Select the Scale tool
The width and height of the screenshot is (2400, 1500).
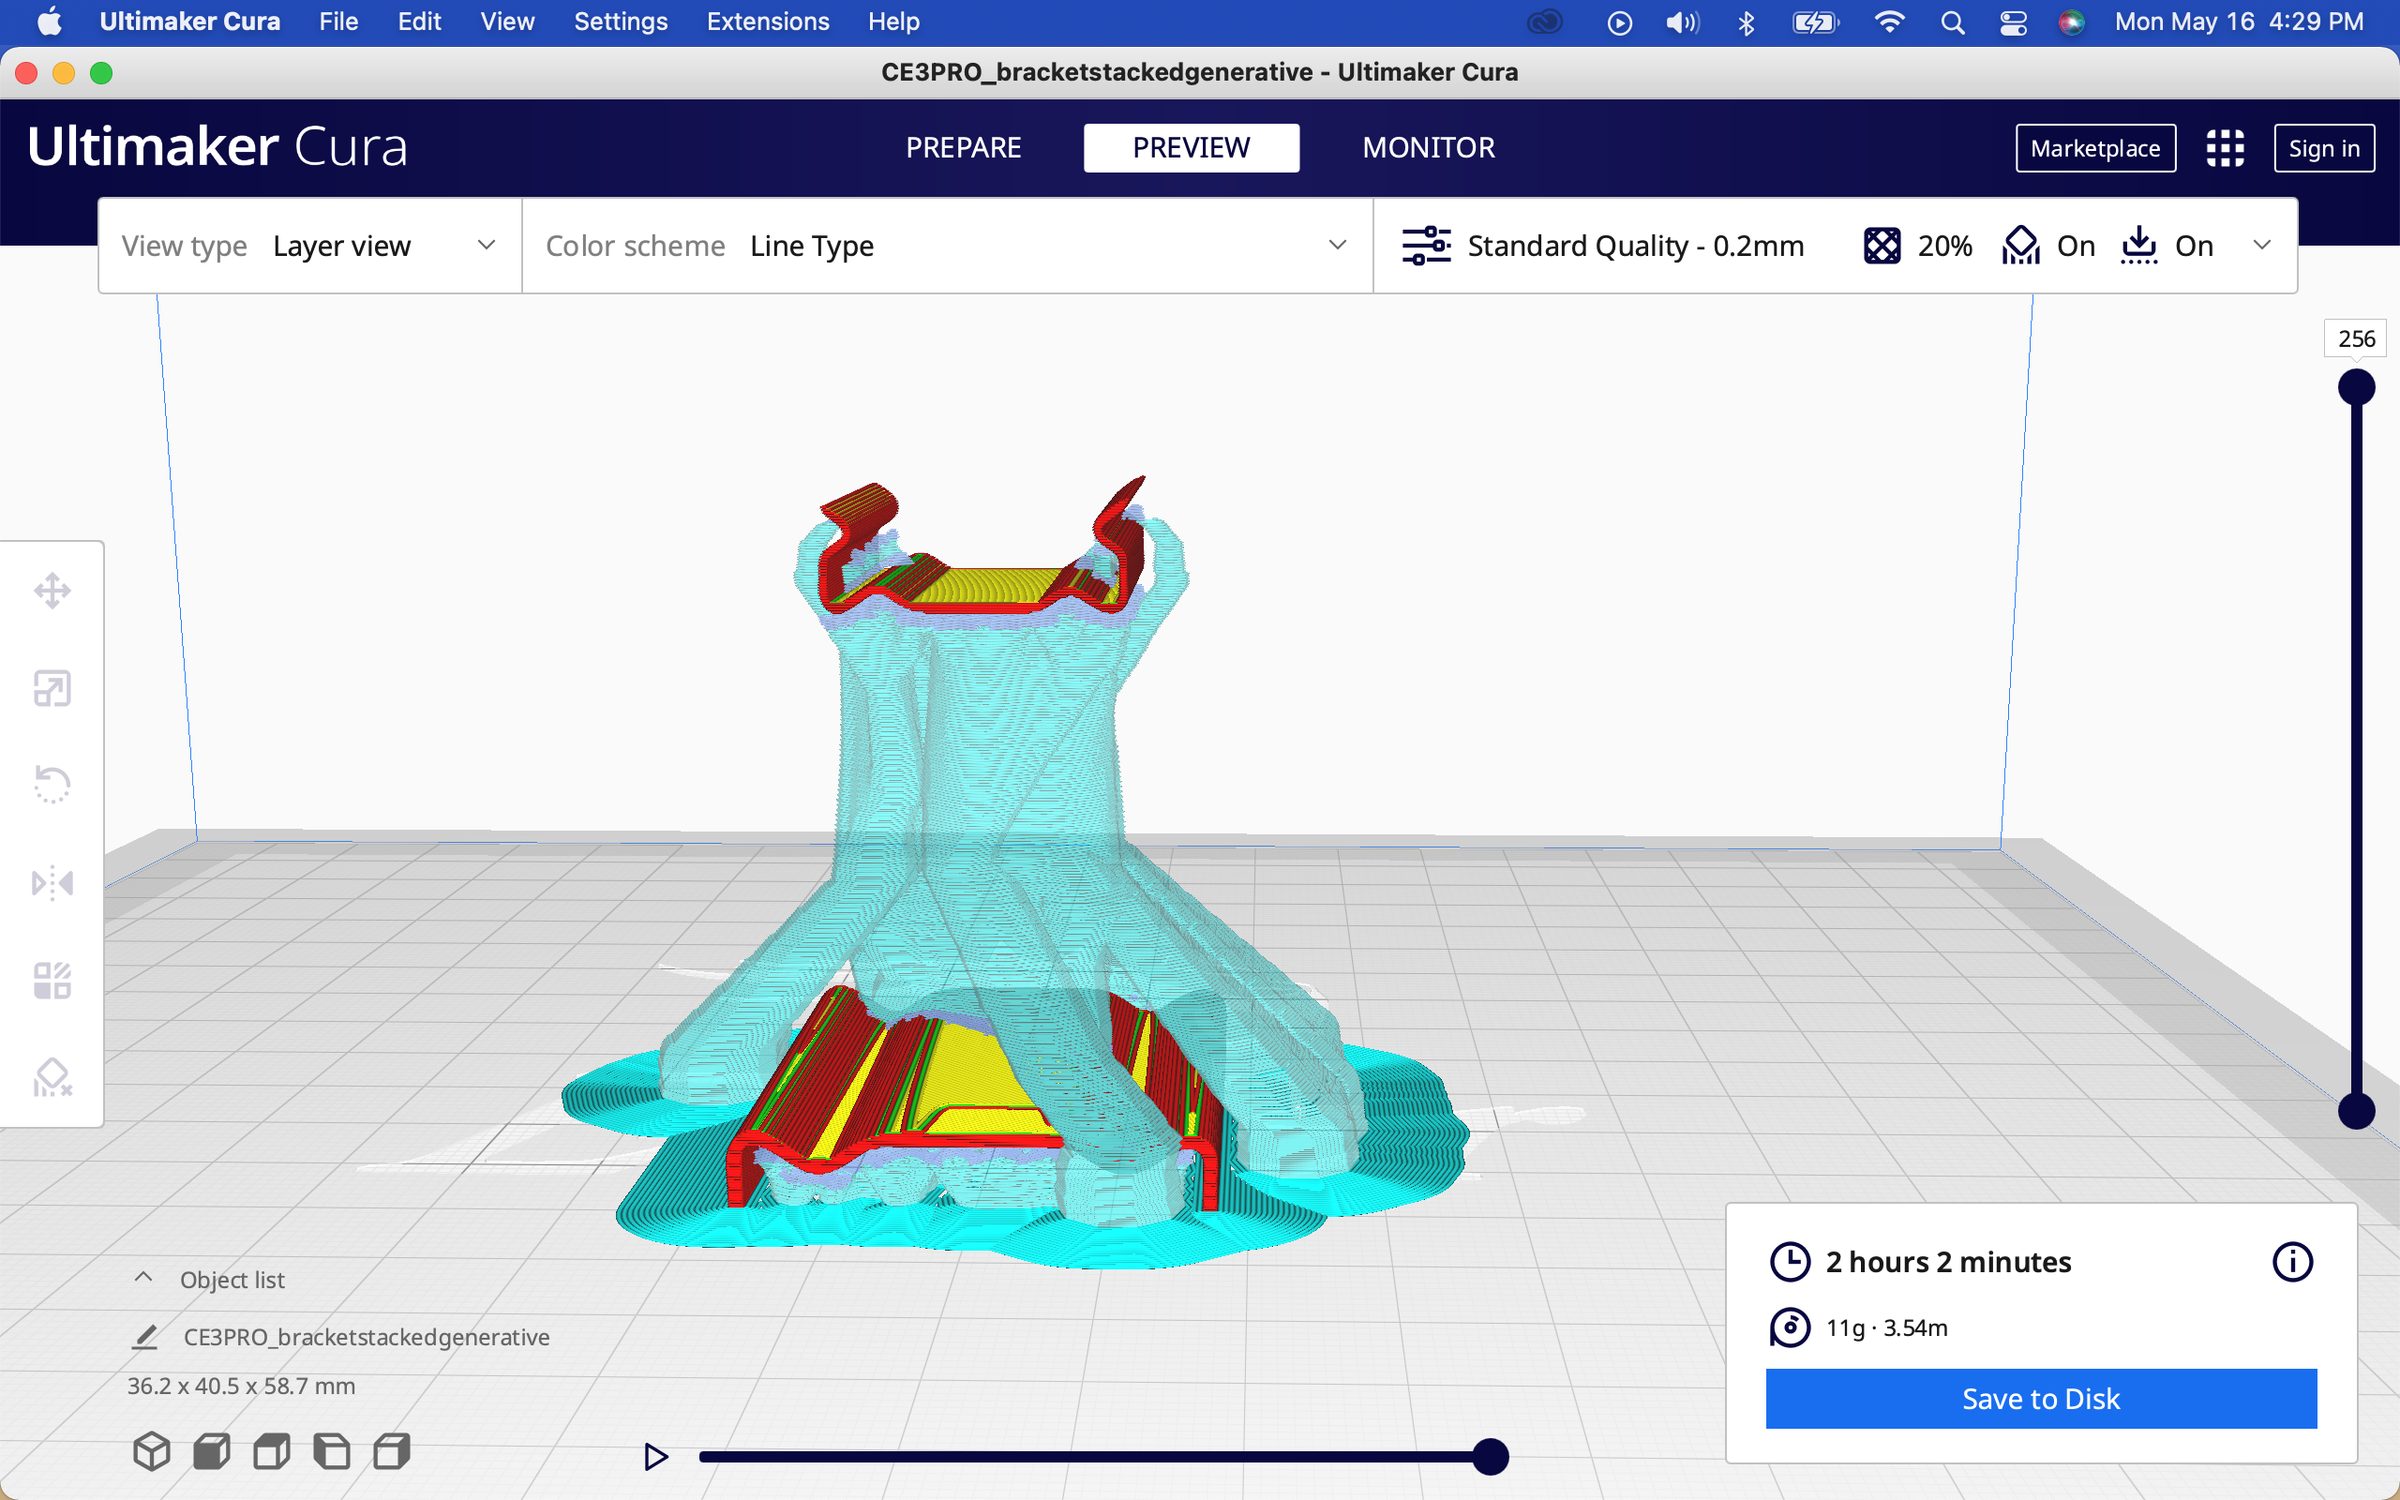click(x=52, y=688)
